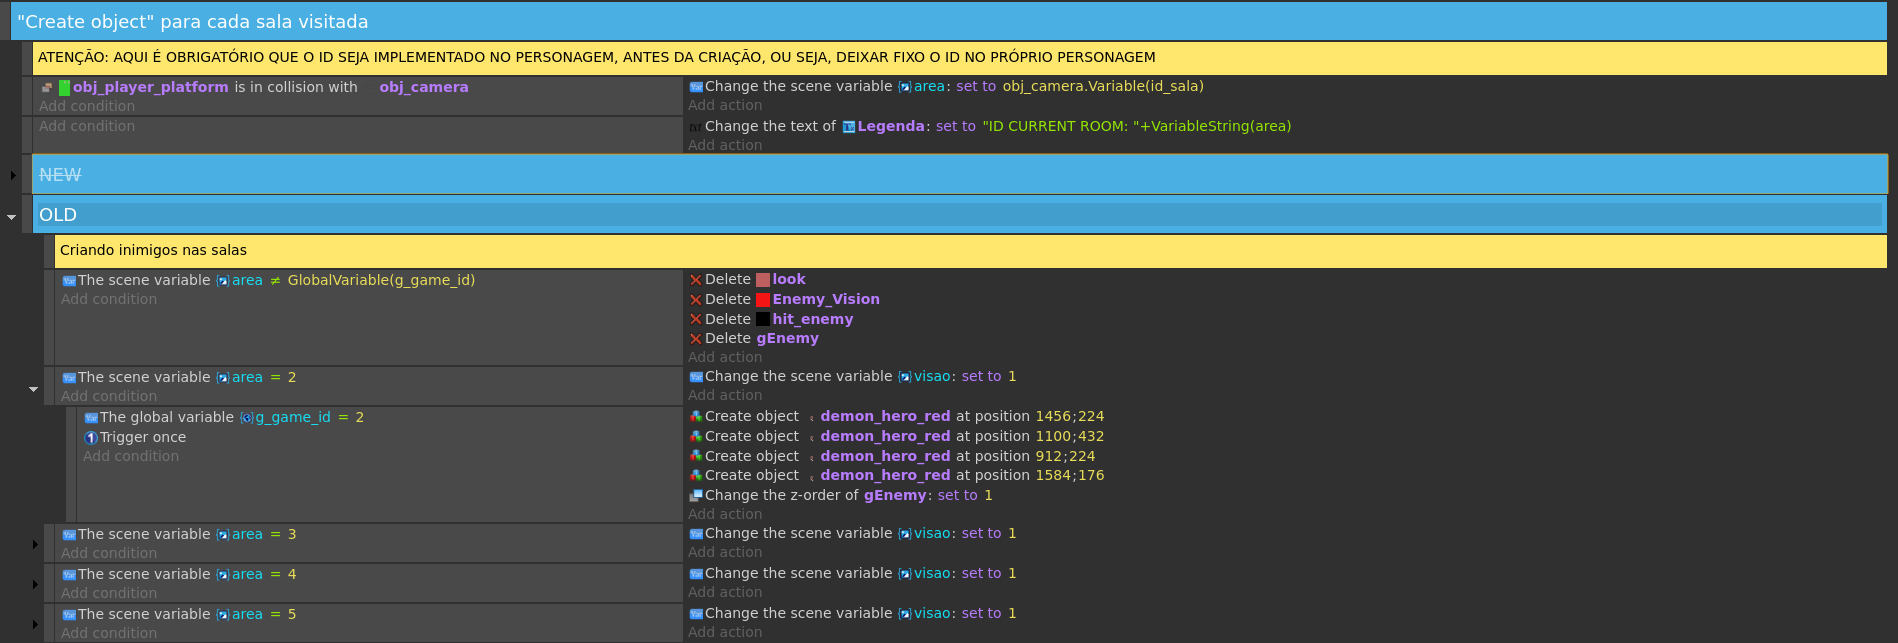Click the look object color icon

(x=763, y=280)
